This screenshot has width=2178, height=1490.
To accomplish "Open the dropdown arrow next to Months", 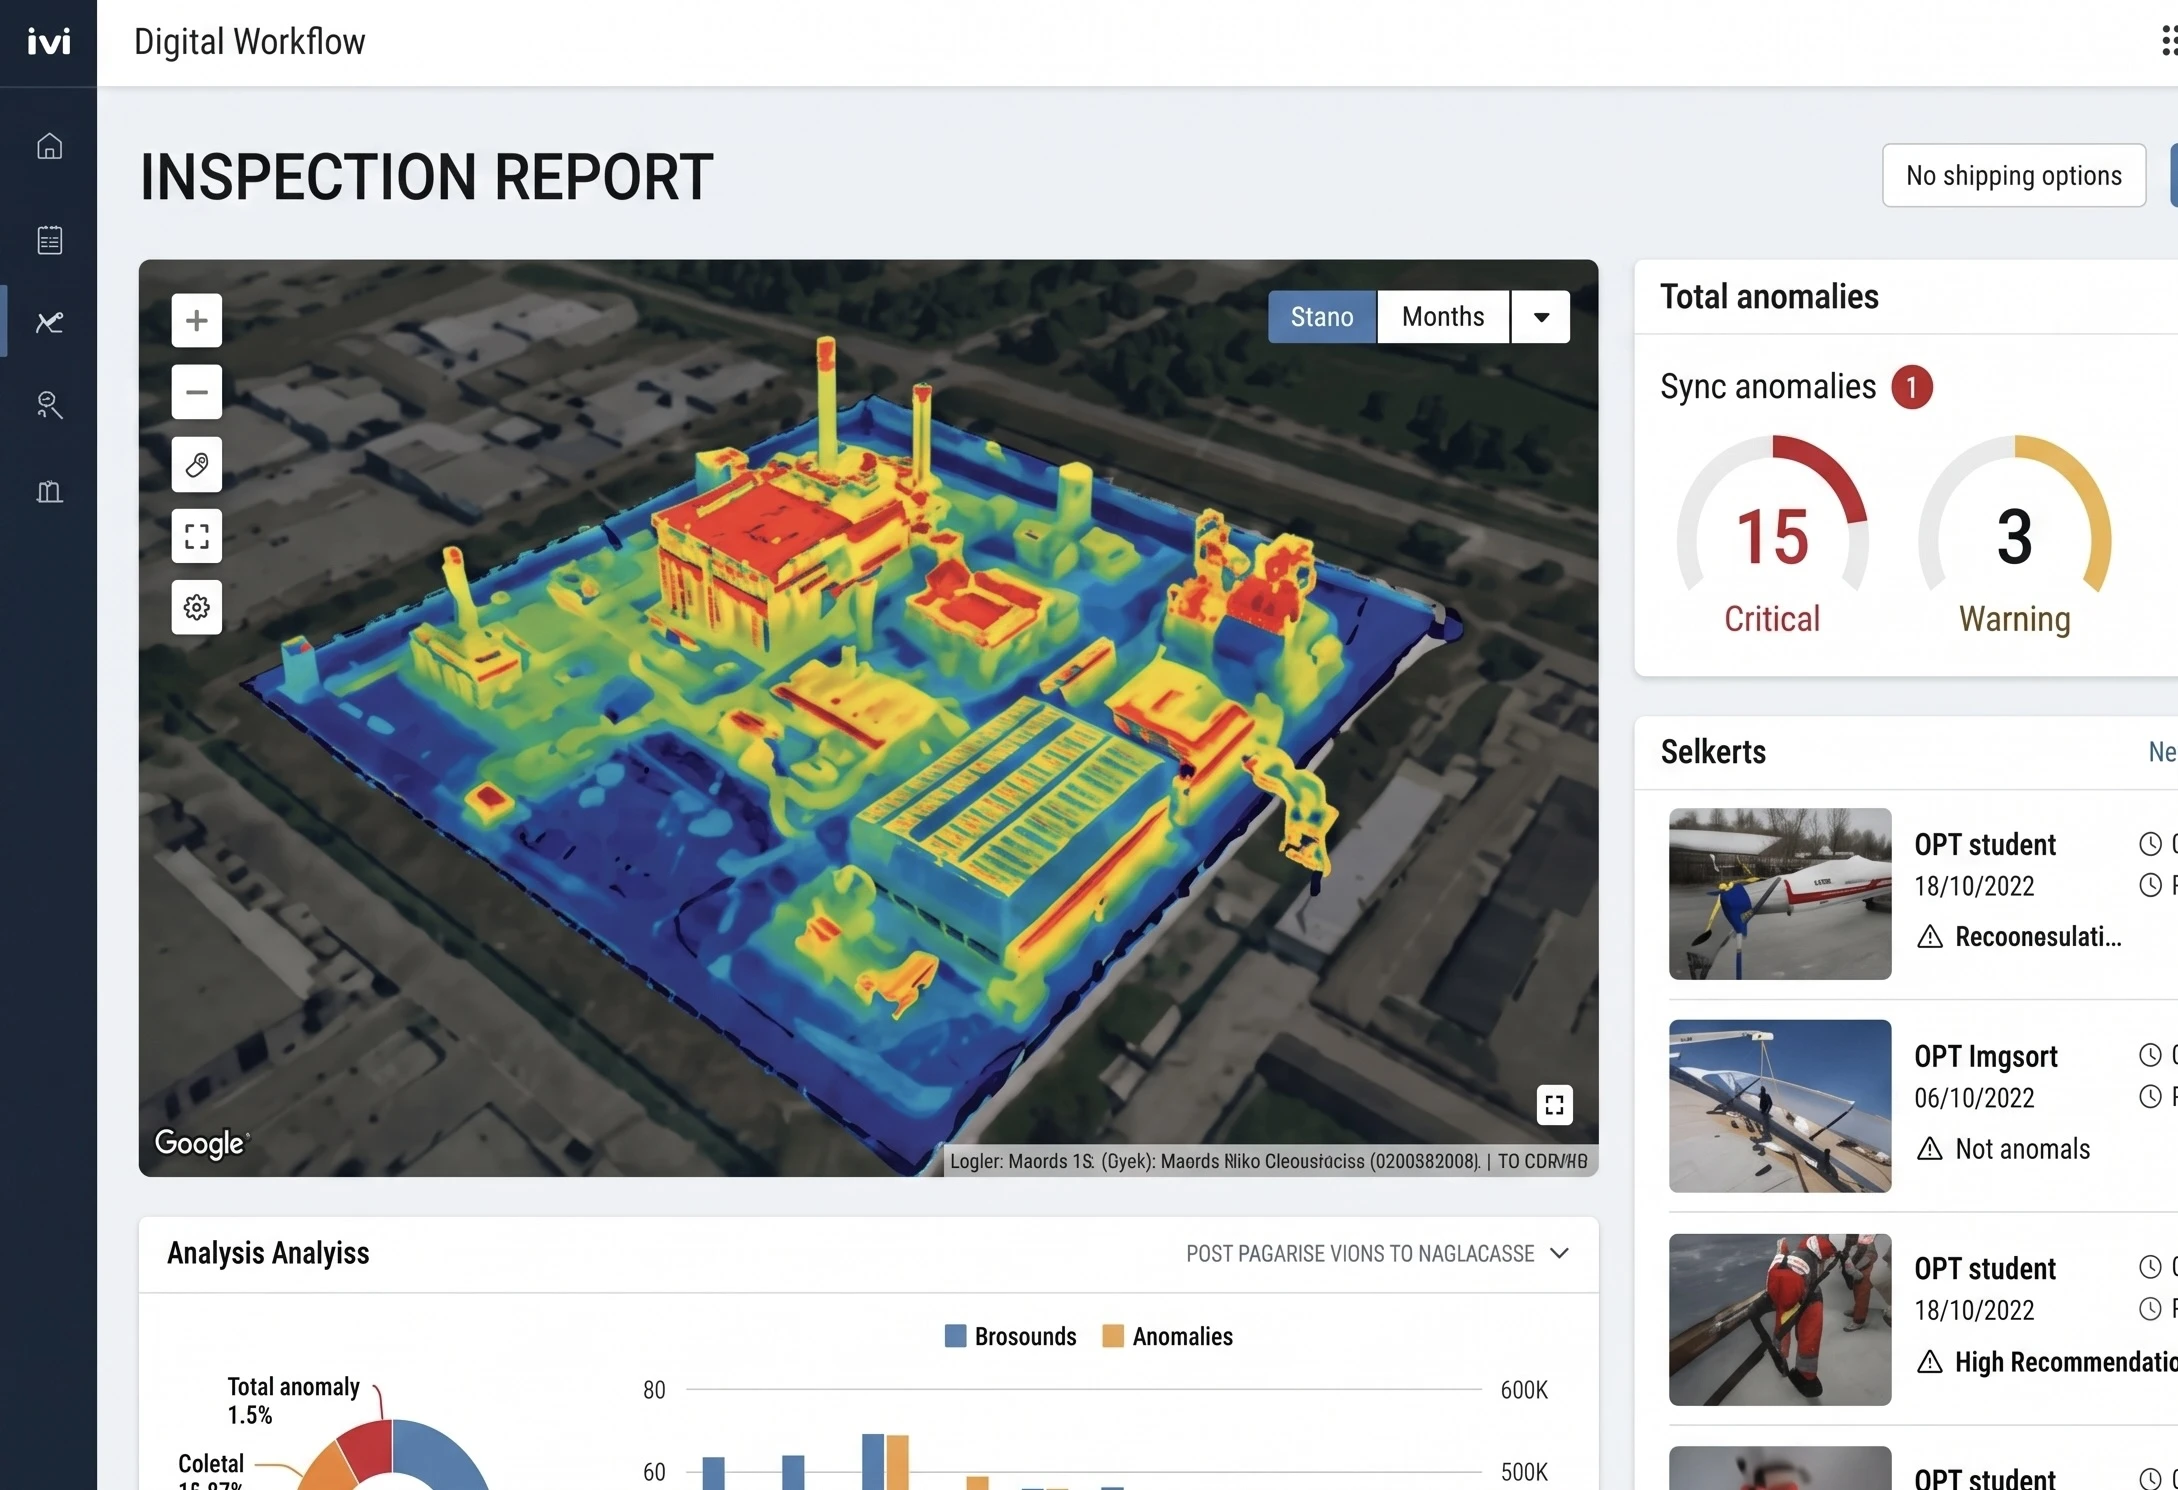I will point(1541,317).
